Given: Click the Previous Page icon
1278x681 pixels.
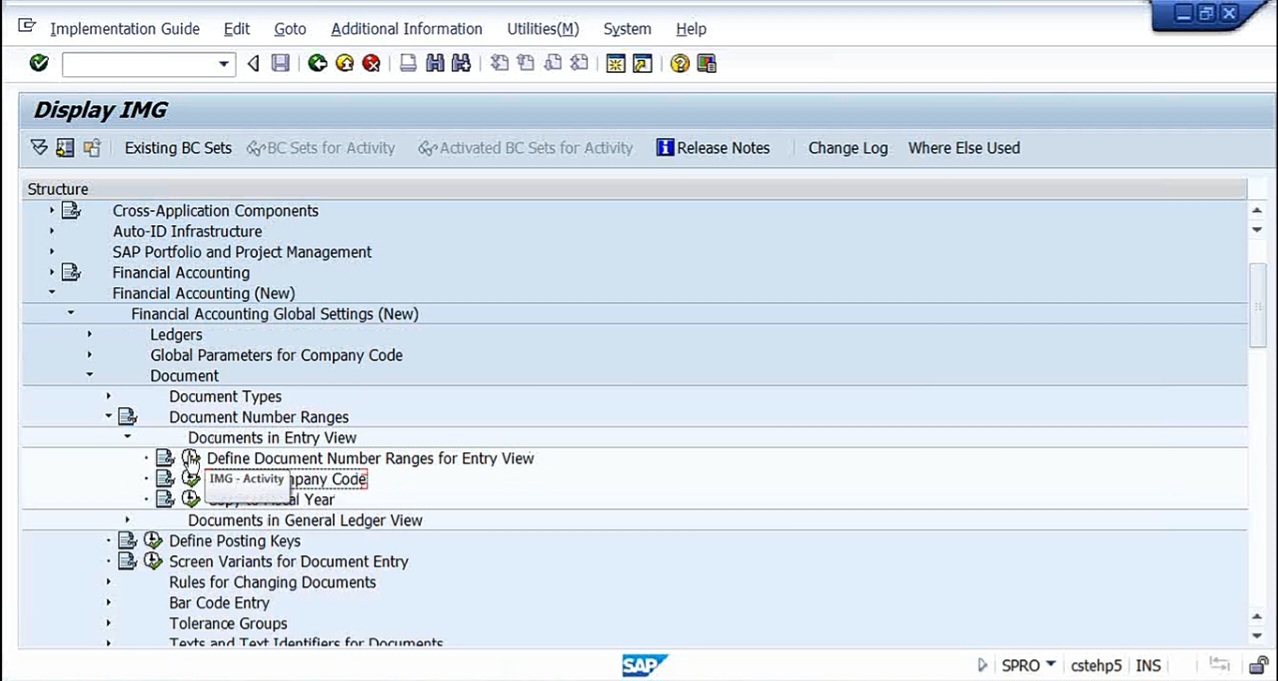Looking at the screenshot, I should coord(525,64).
